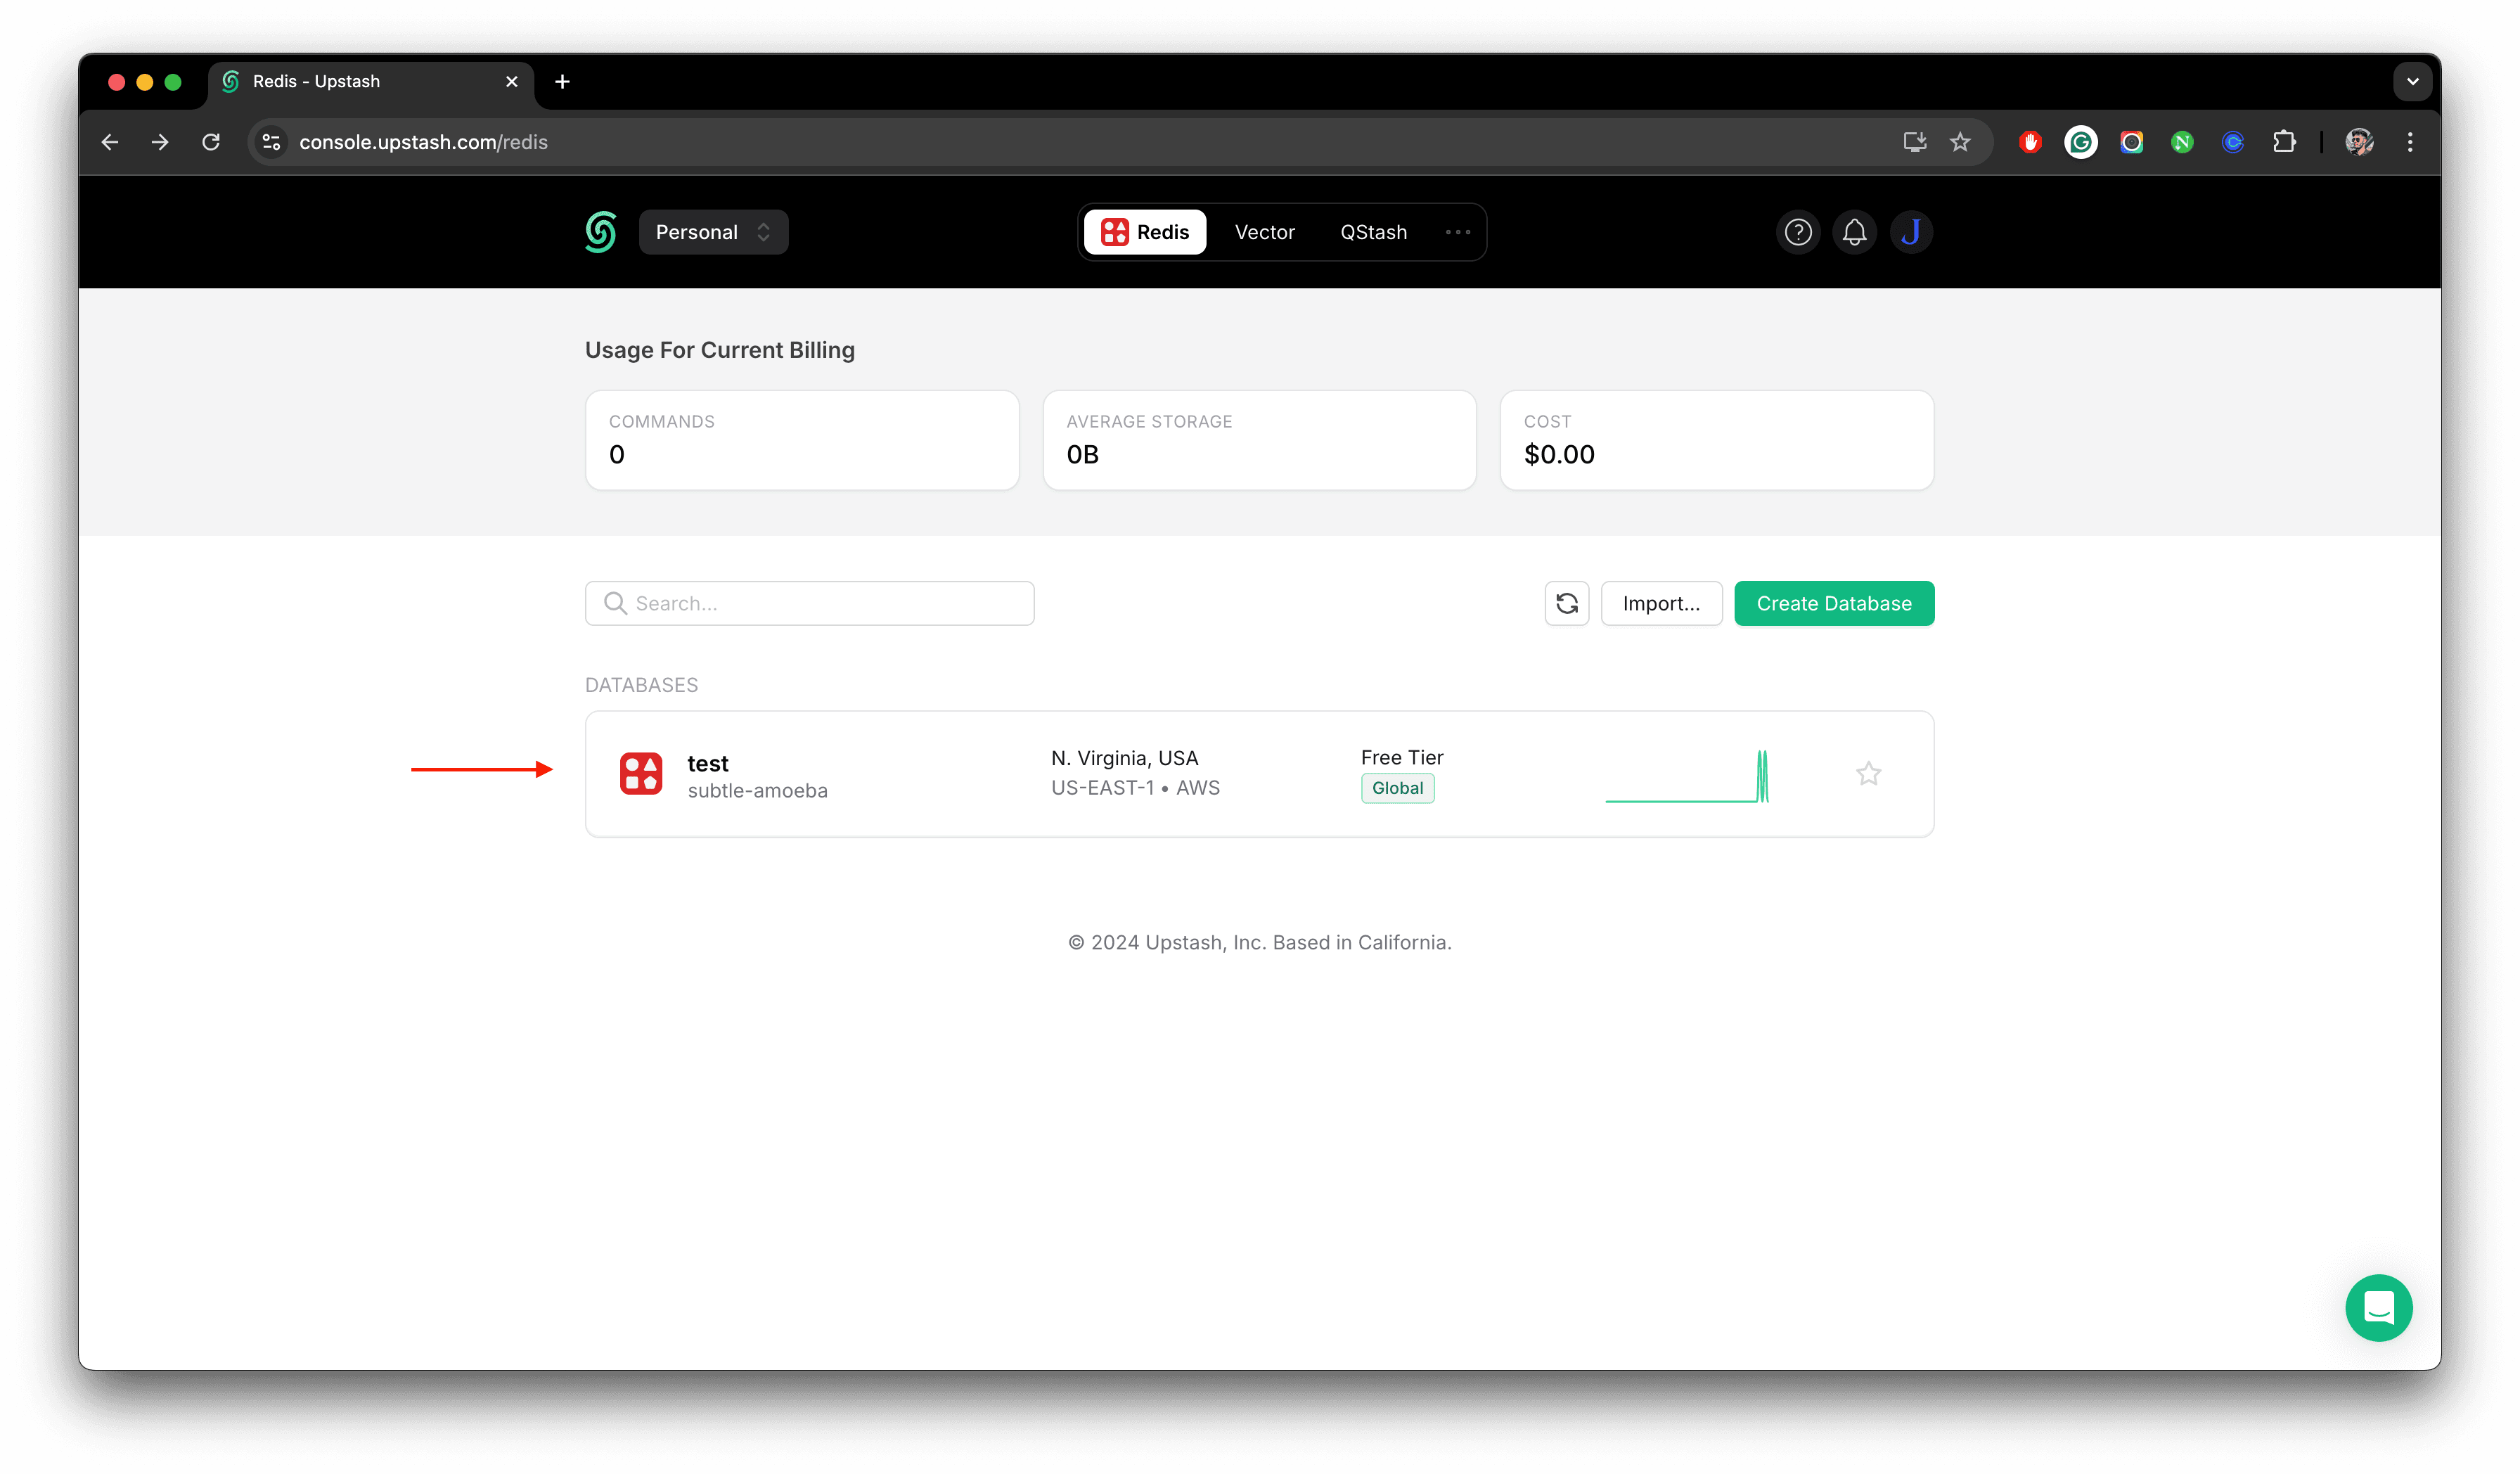Click the test database usage sparkline chart
Viewport: 2520px width, 1474px height.
pyautogui.click(x=1686, y=776)
